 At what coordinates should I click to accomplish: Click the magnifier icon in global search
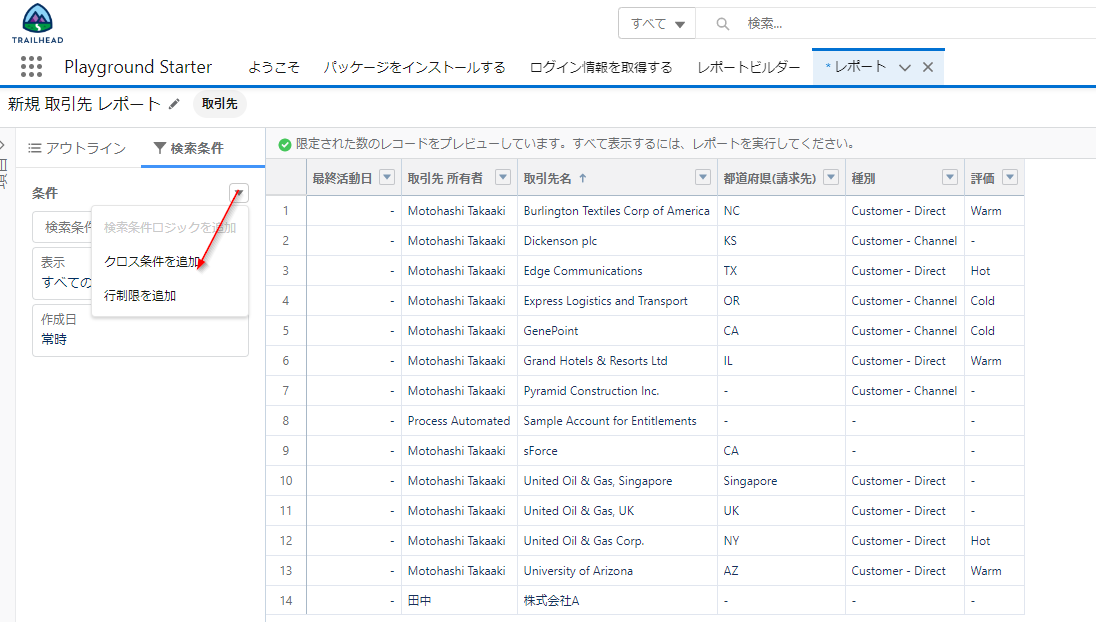click(x=723, y=22)
